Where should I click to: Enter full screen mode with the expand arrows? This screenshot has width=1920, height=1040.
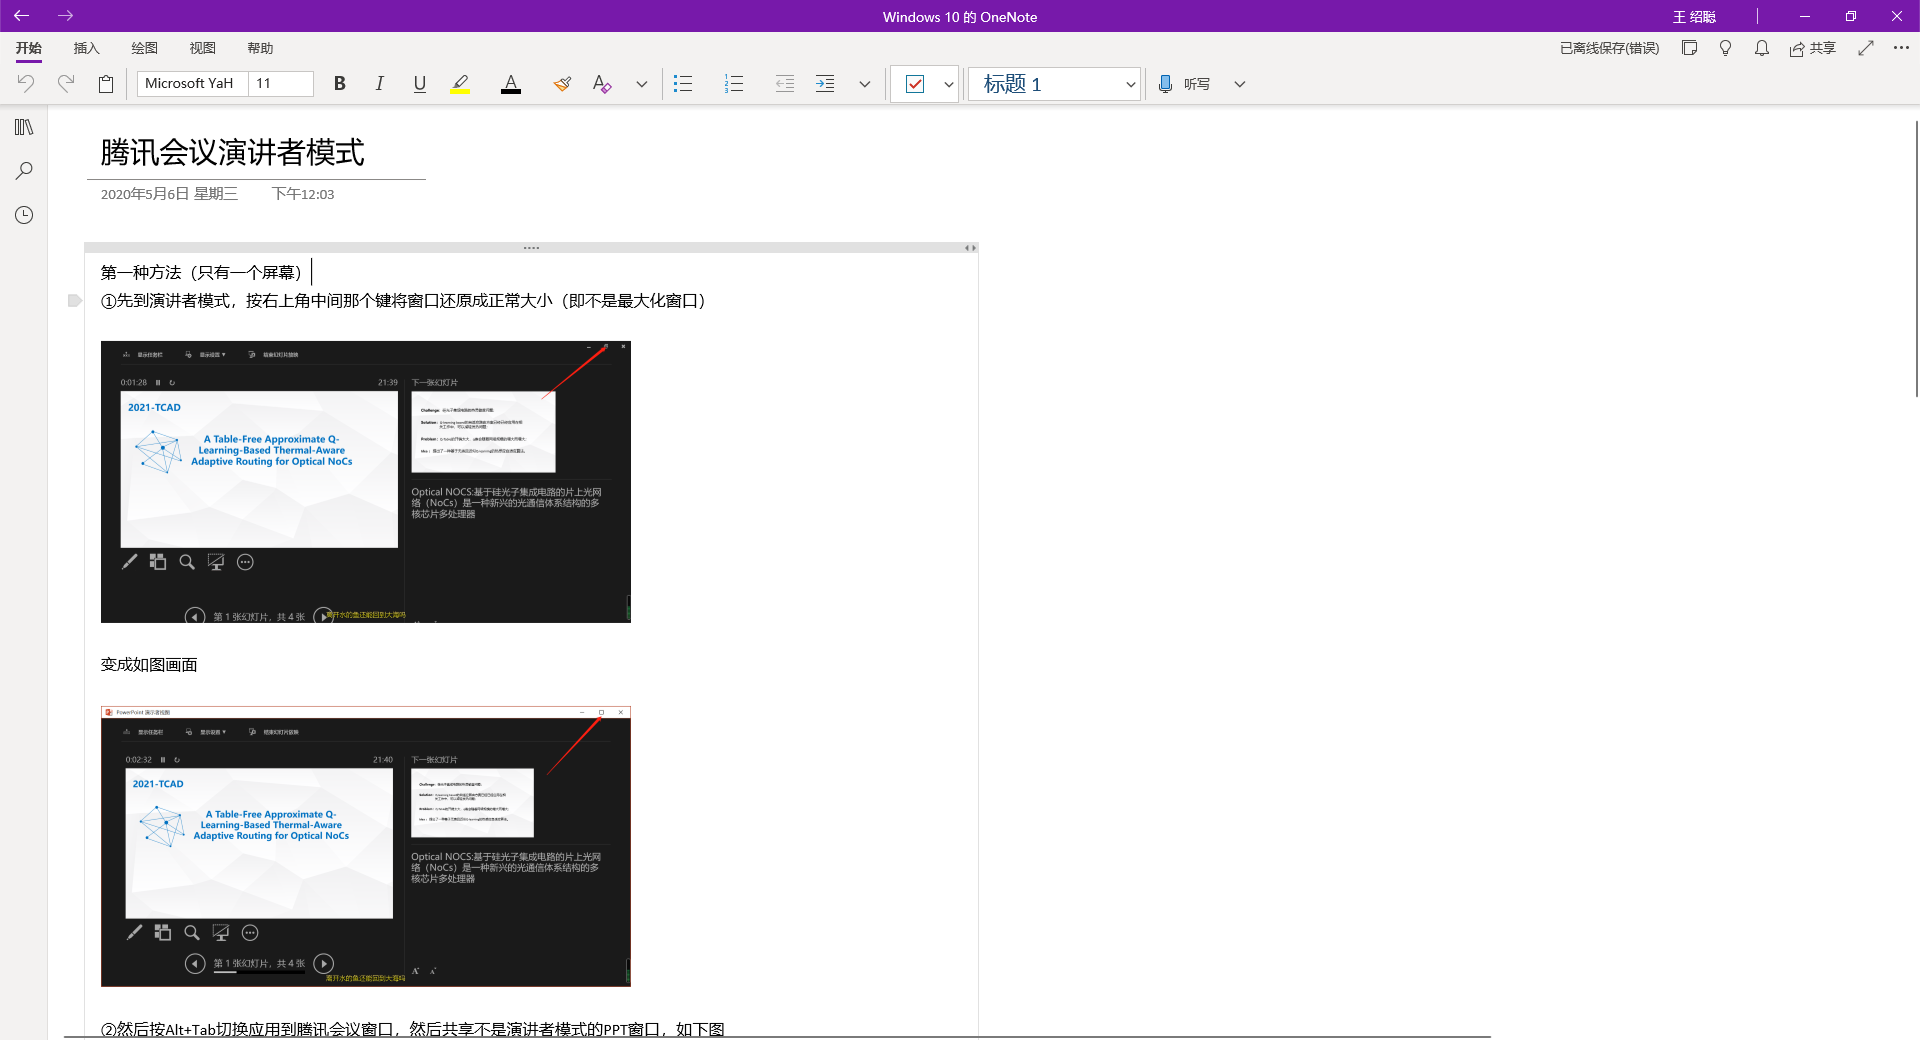(1866, 48)
